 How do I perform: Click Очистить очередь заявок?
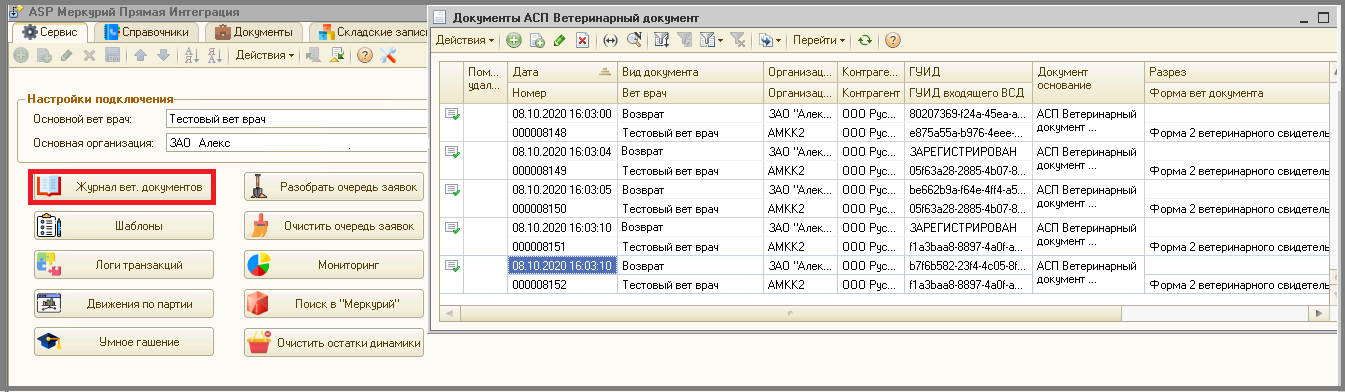coord(334,226)
